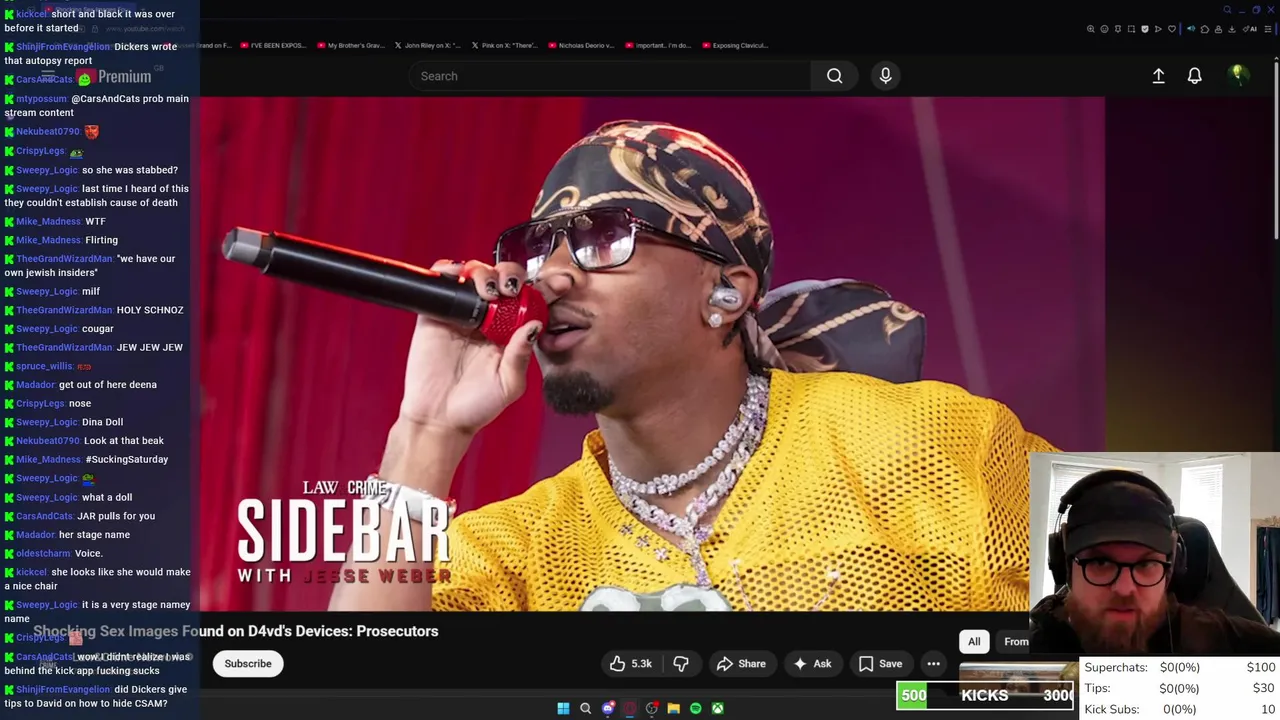Click chat message "get out of here deena"
The height and width of the screenshot is (720, 1280).
point(108,385)
